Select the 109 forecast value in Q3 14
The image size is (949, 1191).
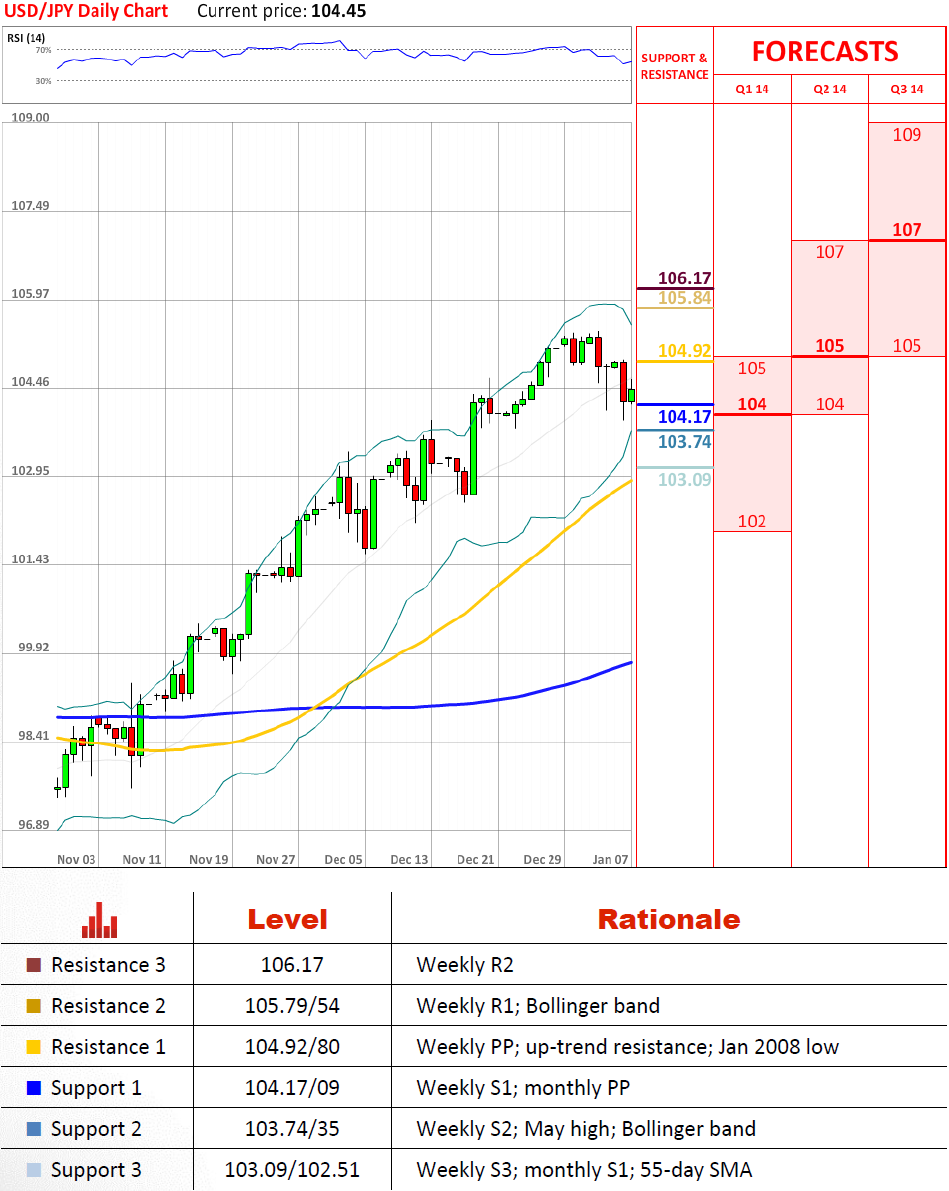pos(906,135)
